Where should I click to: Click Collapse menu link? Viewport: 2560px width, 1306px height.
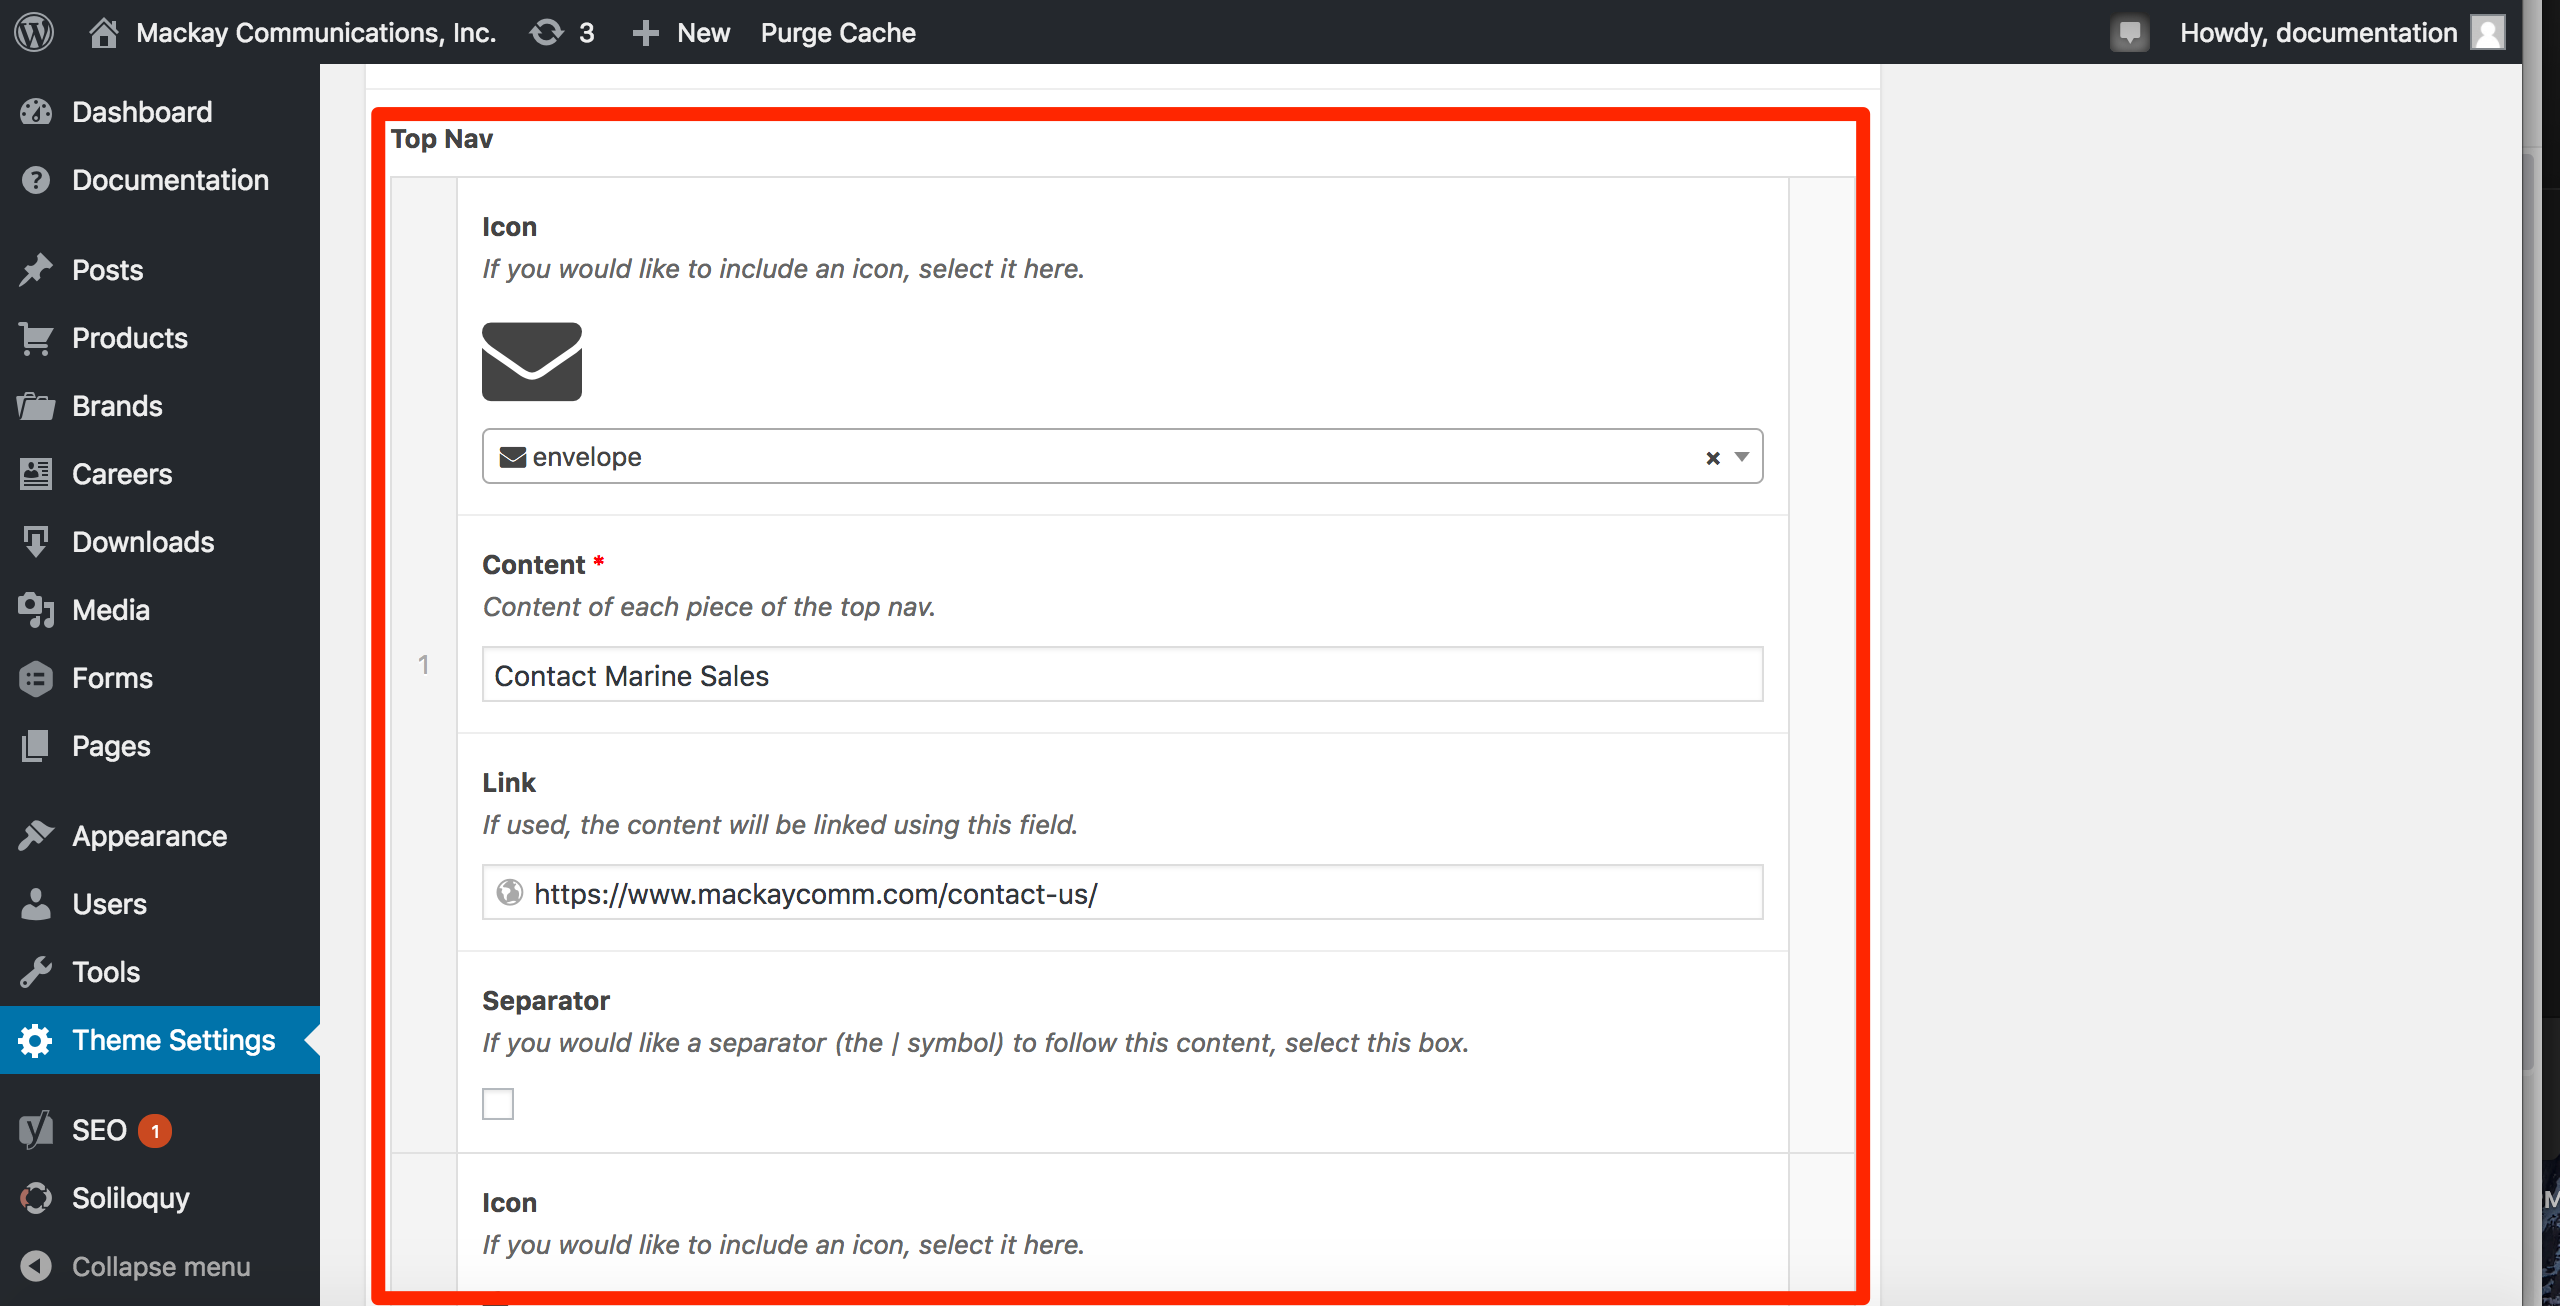click(160, 1266)
